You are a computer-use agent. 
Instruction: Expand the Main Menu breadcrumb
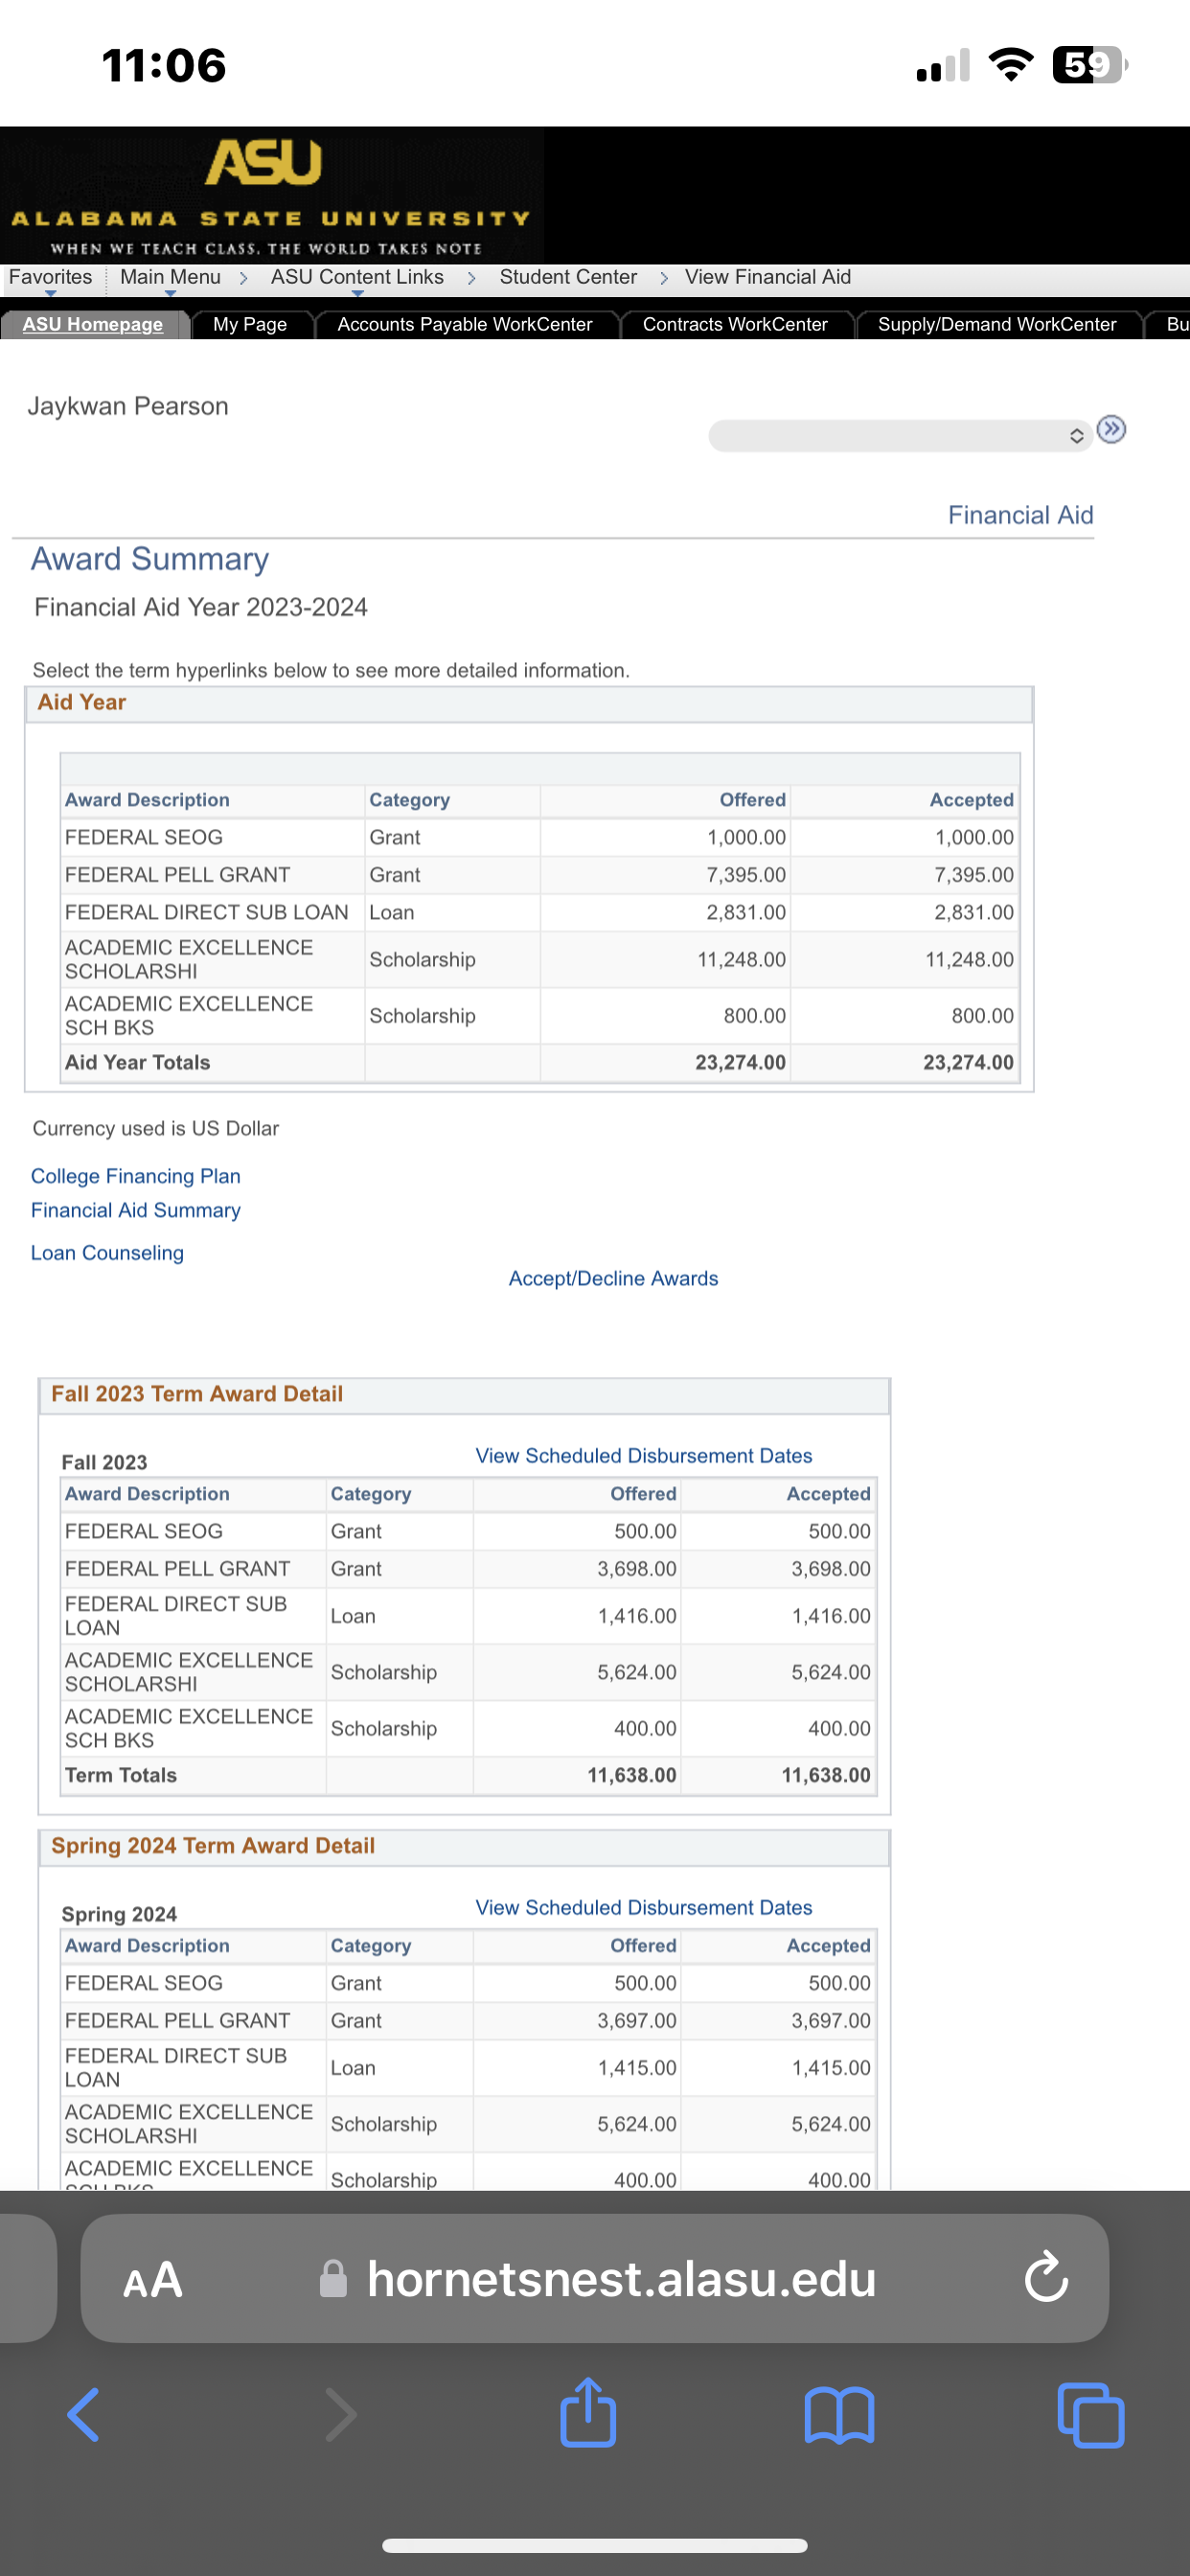click(170, 277)
